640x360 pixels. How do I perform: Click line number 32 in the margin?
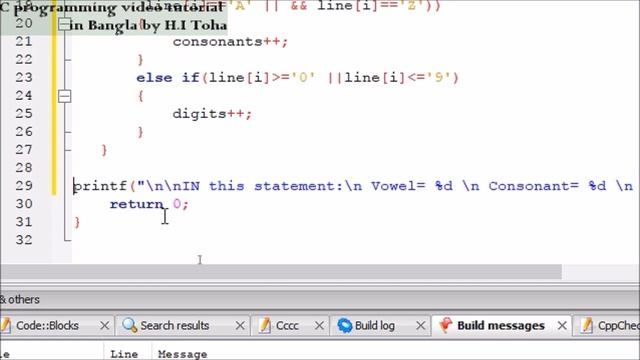coord(24,240)
